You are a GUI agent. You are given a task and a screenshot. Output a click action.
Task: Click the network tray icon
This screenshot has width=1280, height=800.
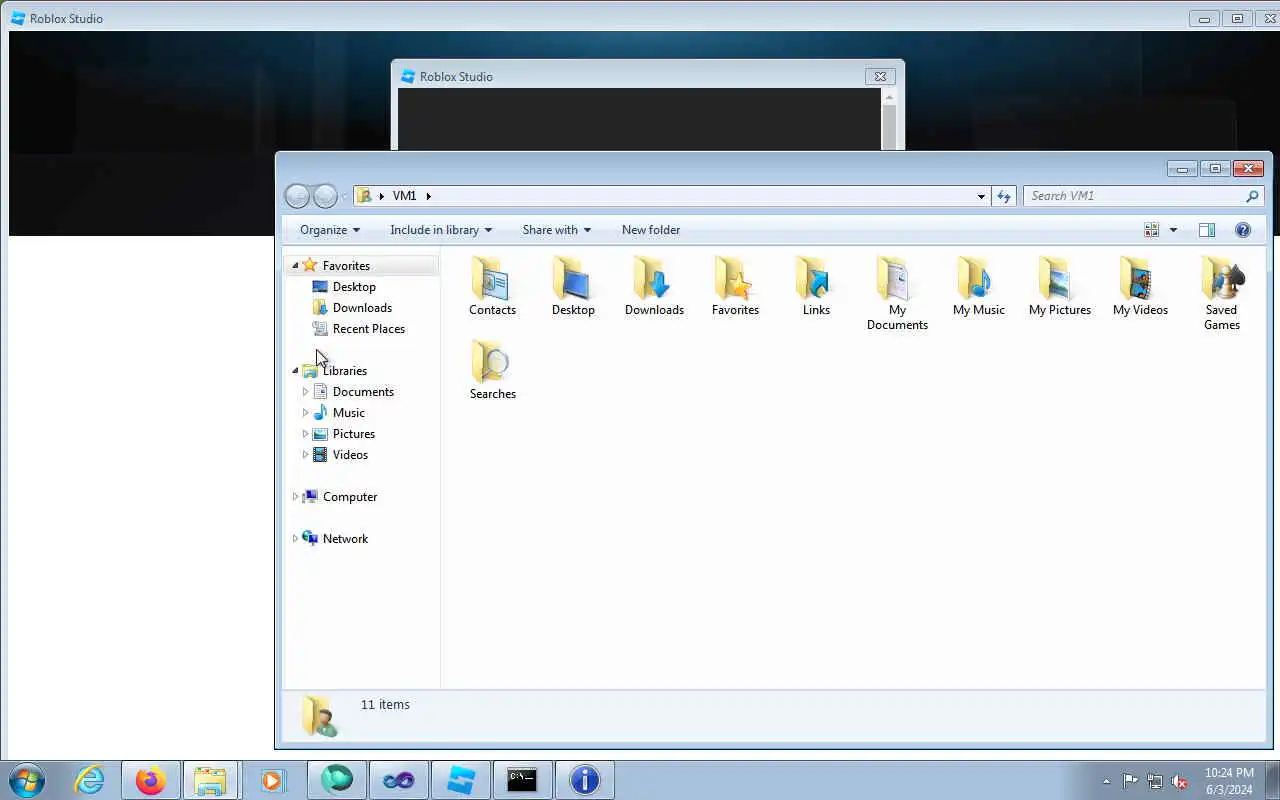click(x=1155, y=781)
